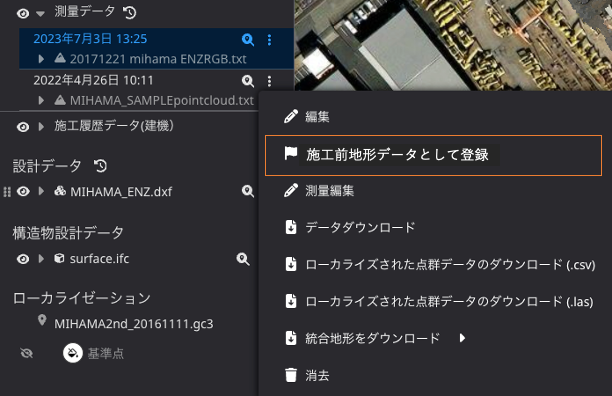Toggle visibility of surface.ifc
Viewport: 612px width, 396px height.
point(23,259)
